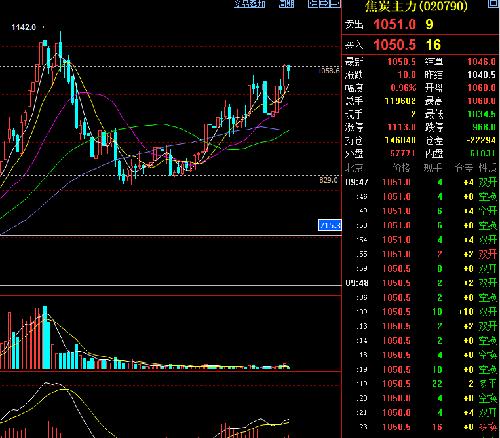Click the grouped layout icons above the chart

pos(324,4)
